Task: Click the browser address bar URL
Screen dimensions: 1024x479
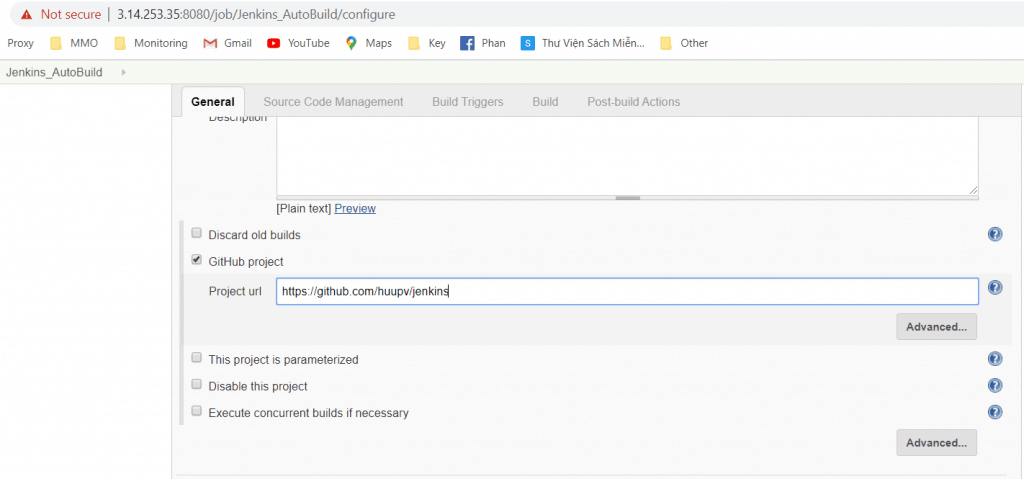Action: pyautogui.click(x=256, y=14)
